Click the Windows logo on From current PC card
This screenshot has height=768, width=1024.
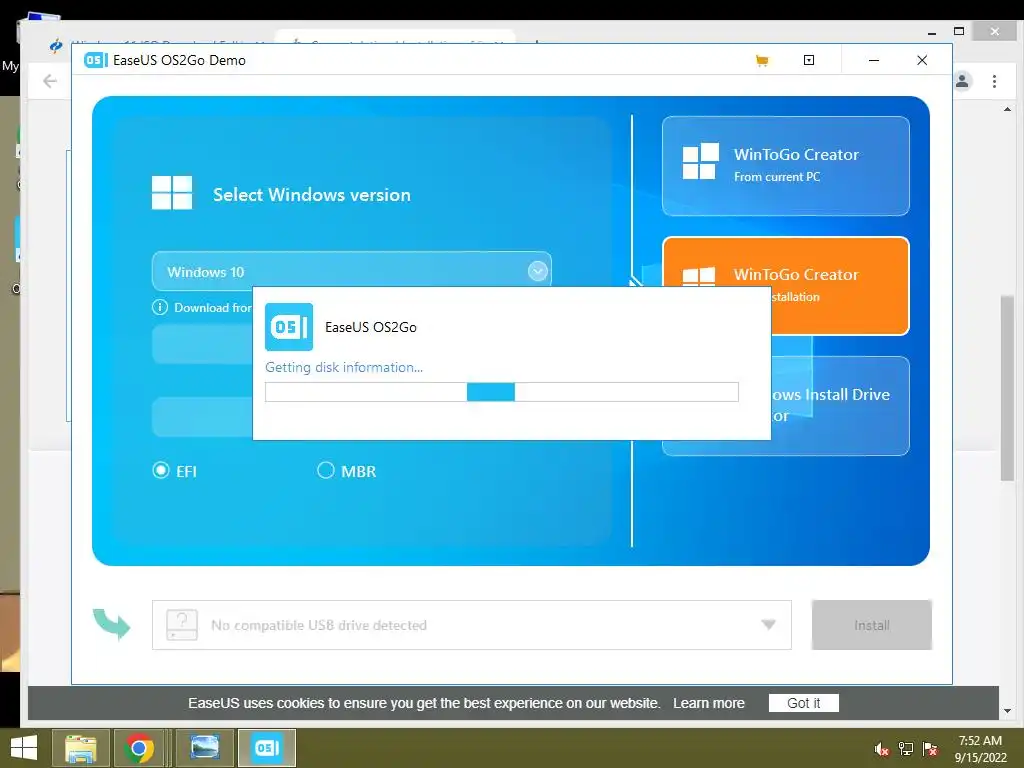pyautogui.click(x=700, y=161)
